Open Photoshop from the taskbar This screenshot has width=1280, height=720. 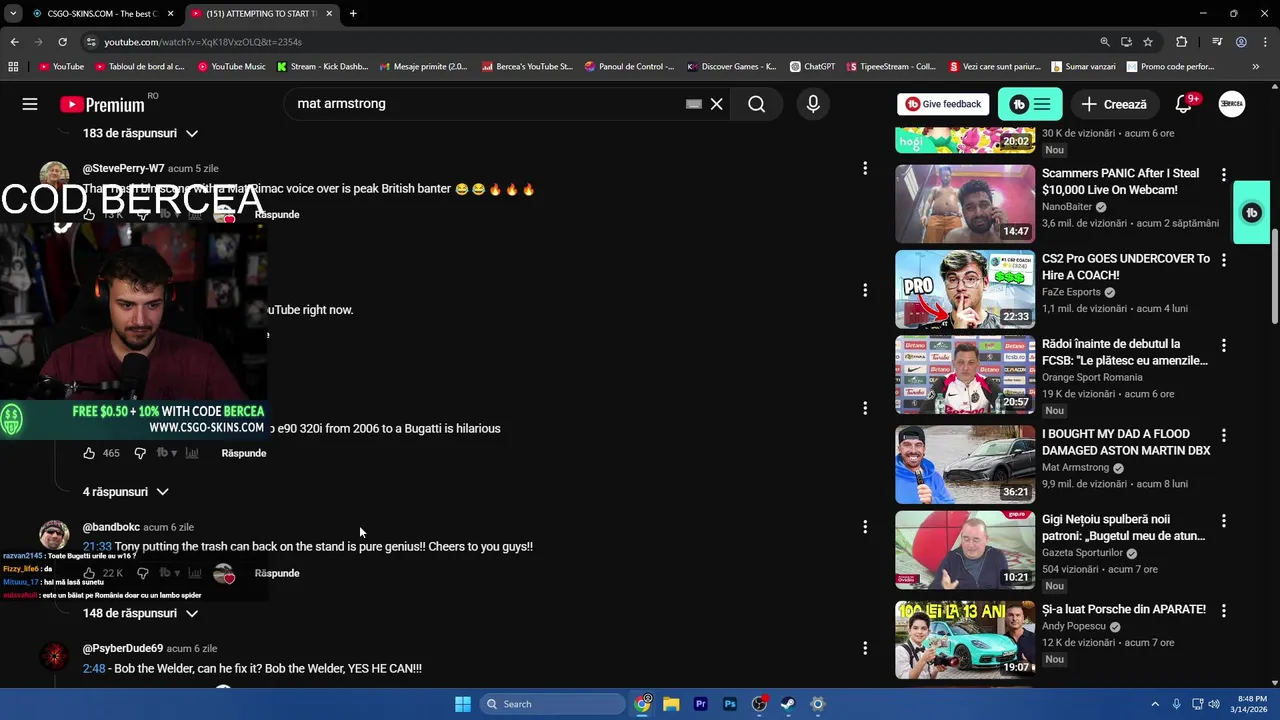pos(730,704)
